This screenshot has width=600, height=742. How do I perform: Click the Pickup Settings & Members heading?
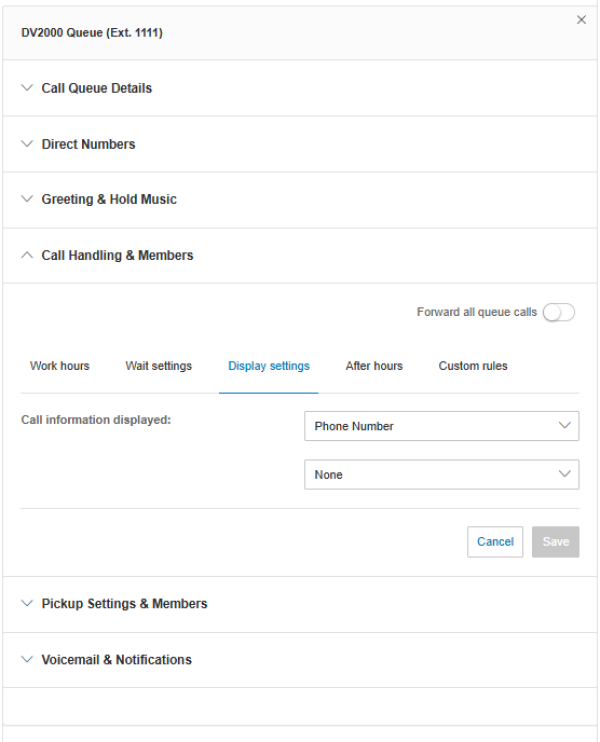pyautogui.click(x=124, y=604)
